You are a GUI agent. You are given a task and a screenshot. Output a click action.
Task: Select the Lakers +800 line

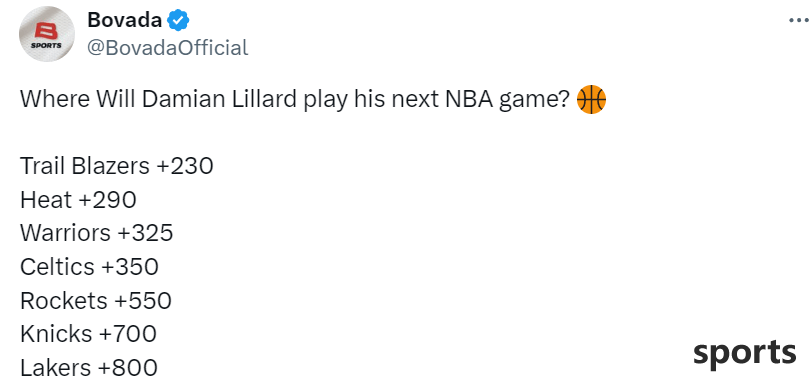pos(89,368)
